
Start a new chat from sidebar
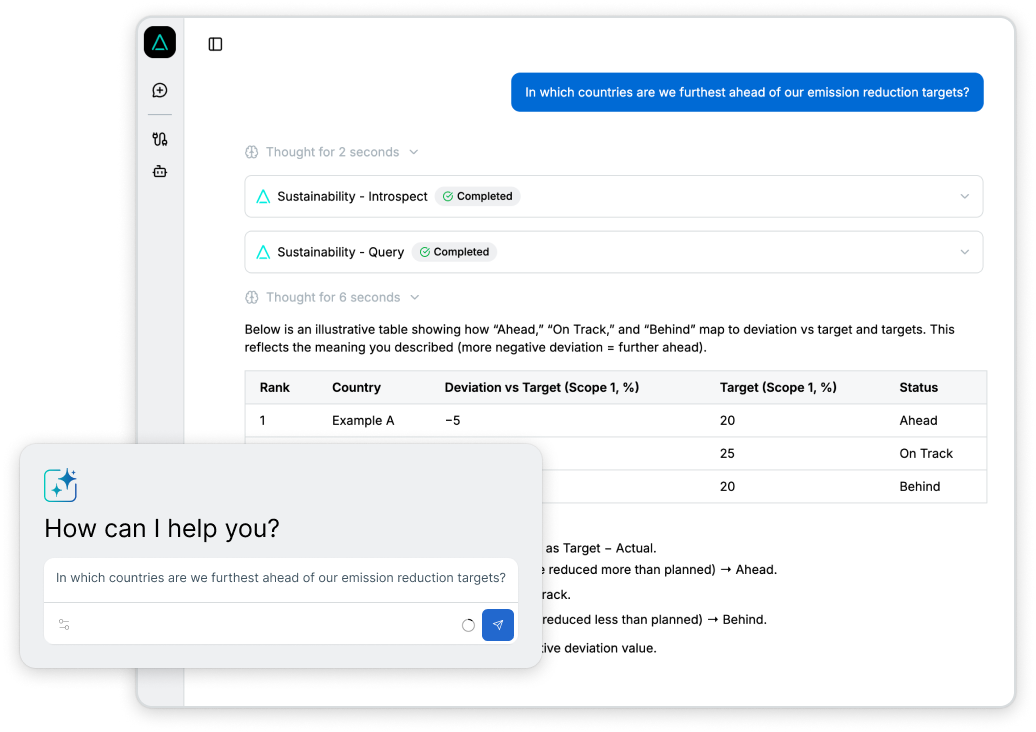point(160,91)
